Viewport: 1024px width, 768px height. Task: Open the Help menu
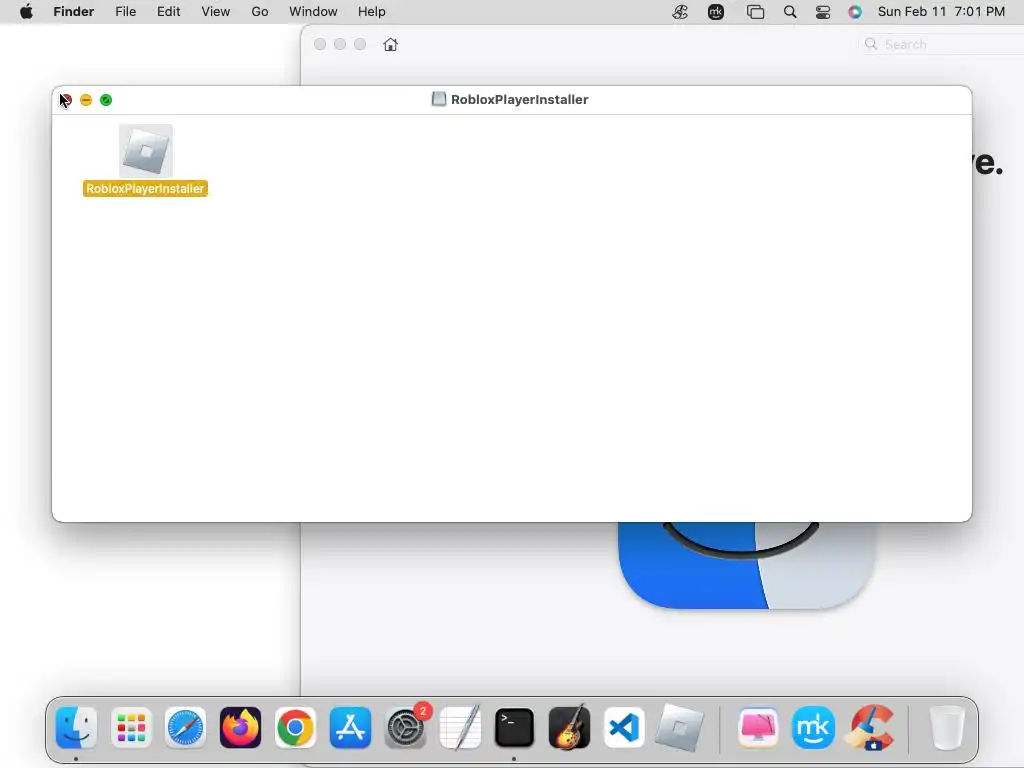click(x=372, y=12)
